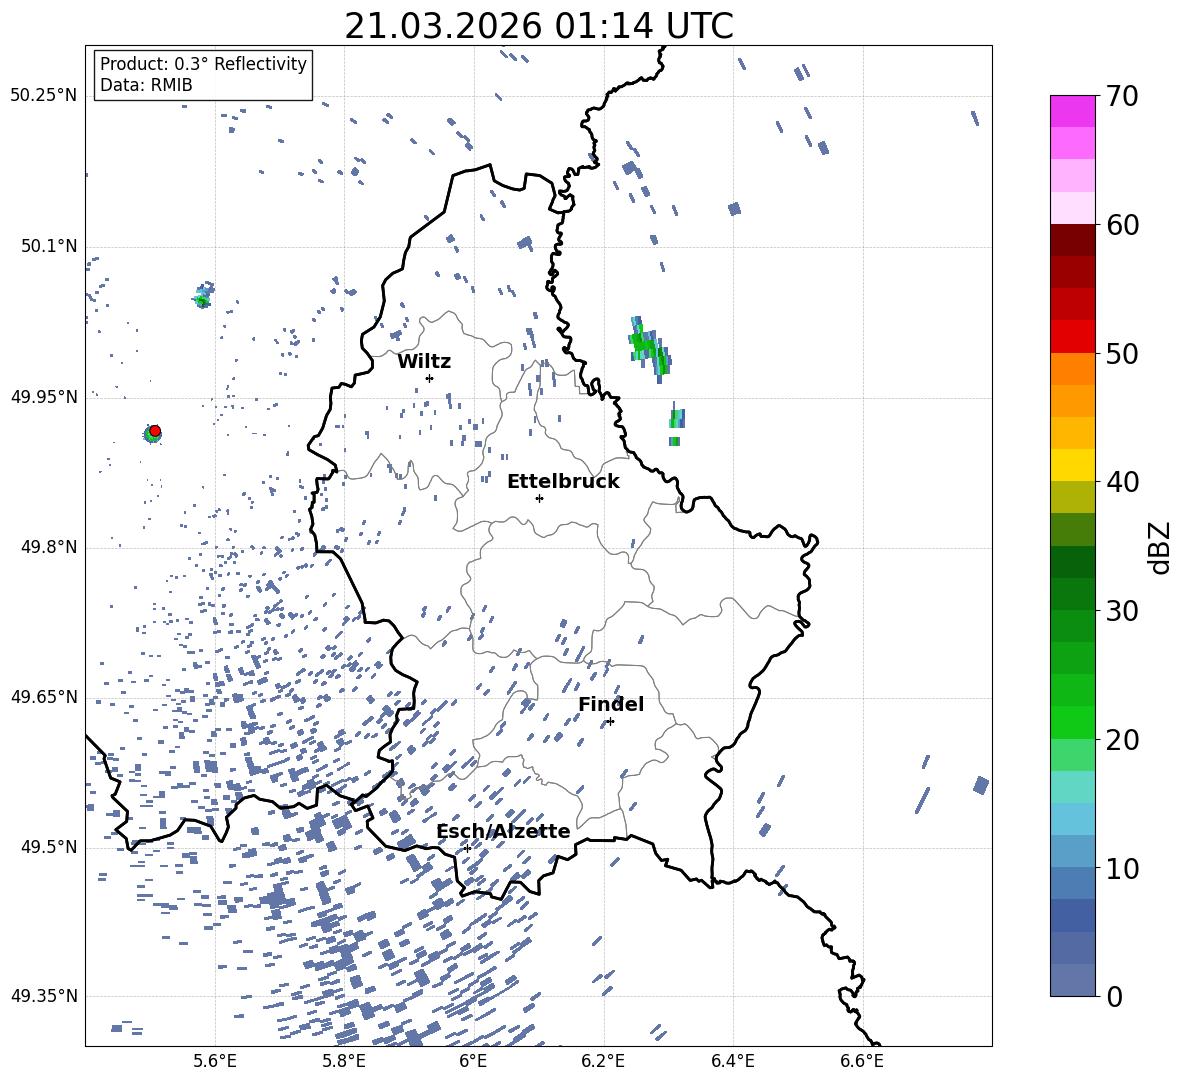Image resolution: width=1184 pixels, height=1081 pixels.
Task: Click the Data: RMIB text in the info box
Action: click(146, 85)
